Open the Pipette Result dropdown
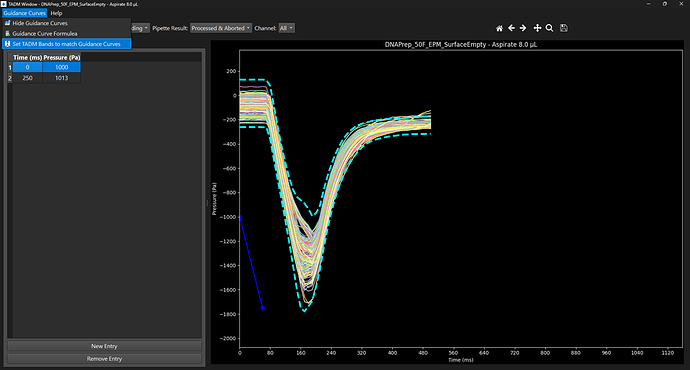Screen dimensions: 690x370 click(x=221, y=28)
